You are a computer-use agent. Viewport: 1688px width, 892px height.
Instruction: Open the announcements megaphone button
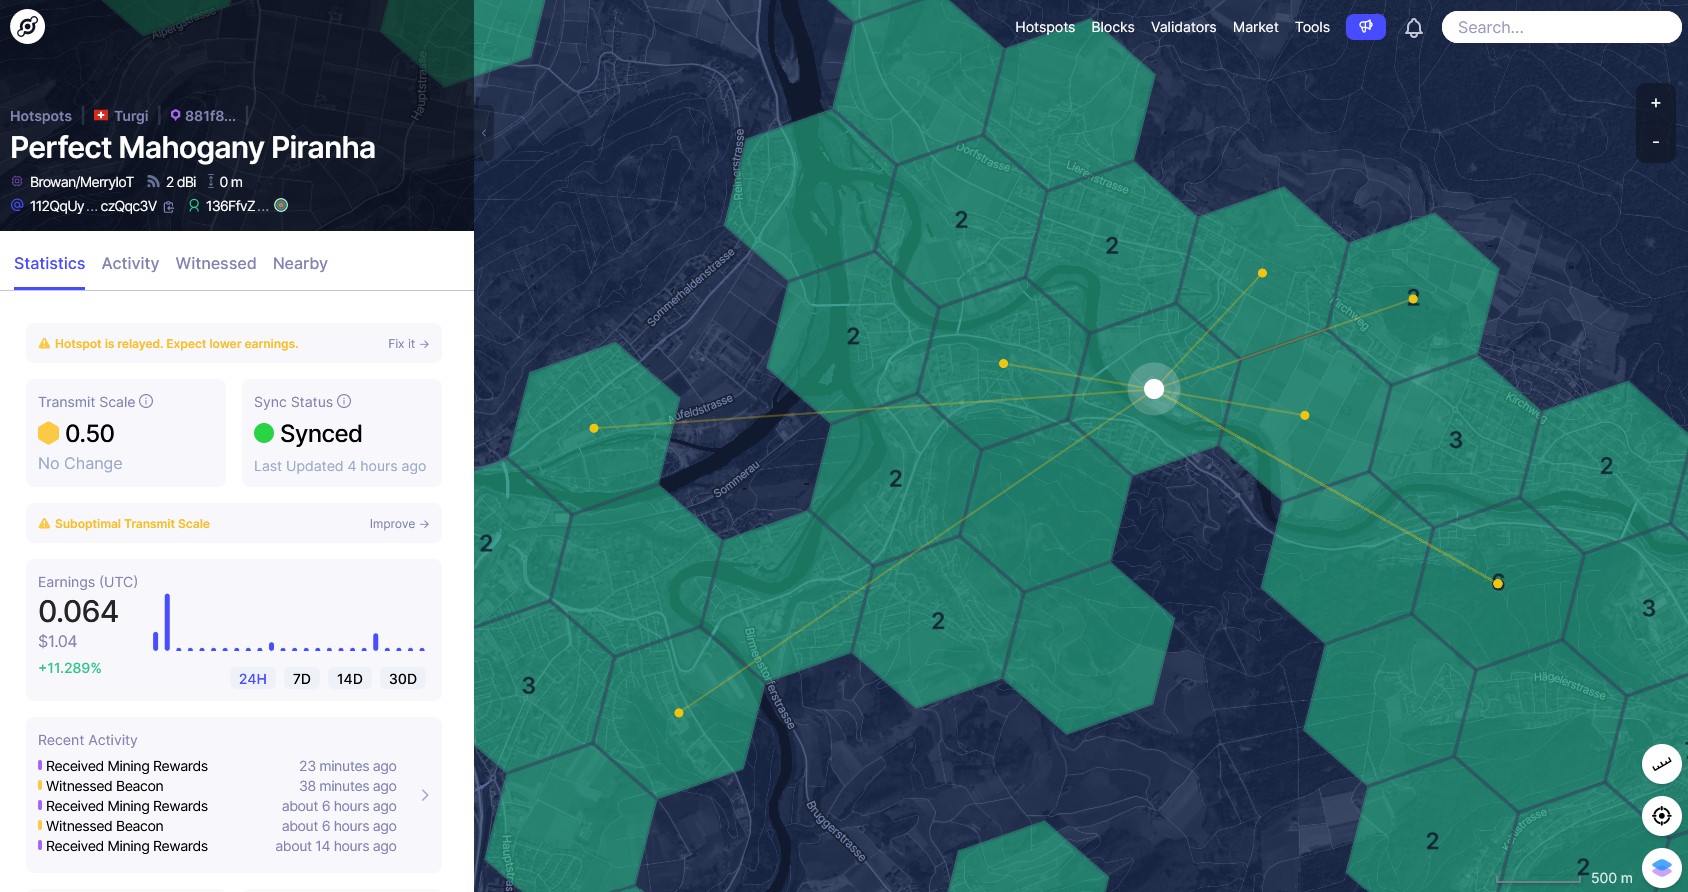[1365, 27]
